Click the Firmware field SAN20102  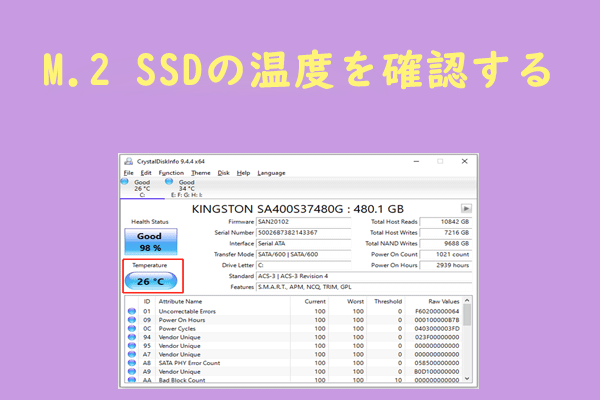point(303,222)
